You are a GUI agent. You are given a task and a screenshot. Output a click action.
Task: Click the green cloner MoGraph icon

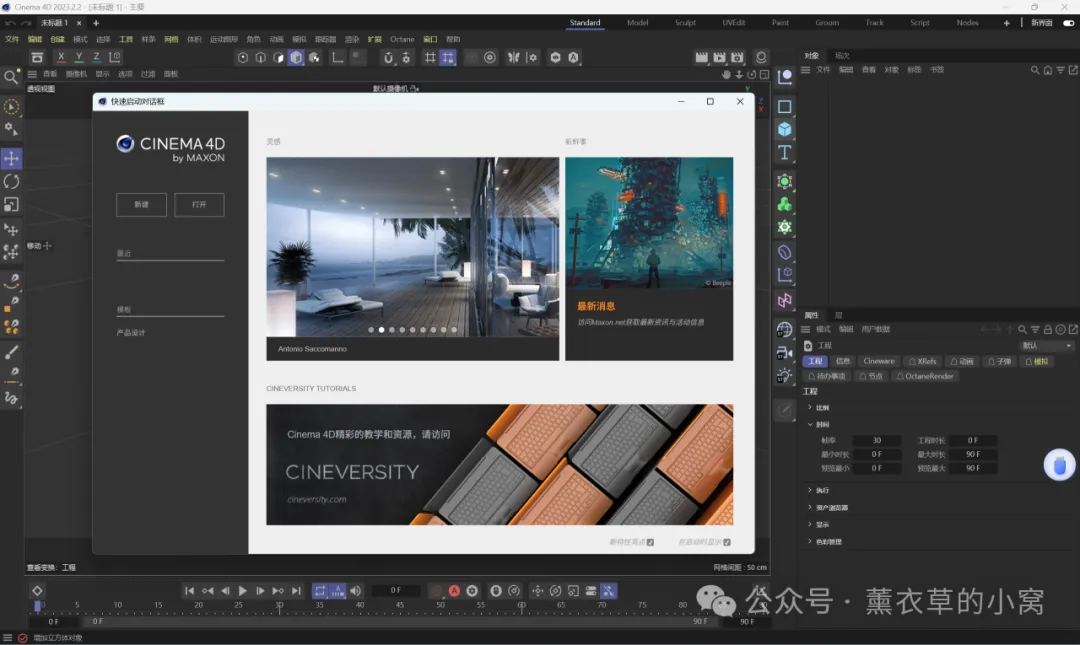[x=785, y=205]
